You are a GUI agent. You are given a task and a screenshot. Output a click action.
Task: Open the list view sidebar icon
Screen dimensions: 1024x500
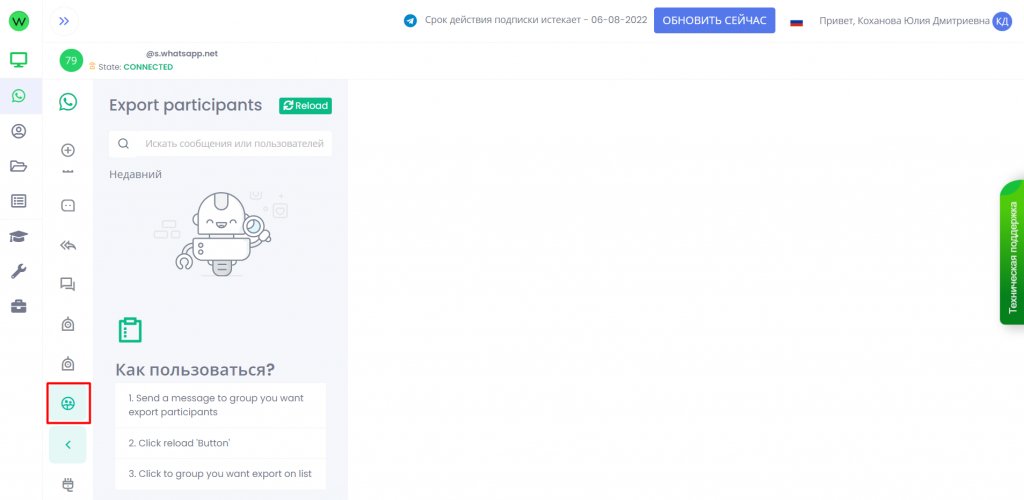coord(19,201)
